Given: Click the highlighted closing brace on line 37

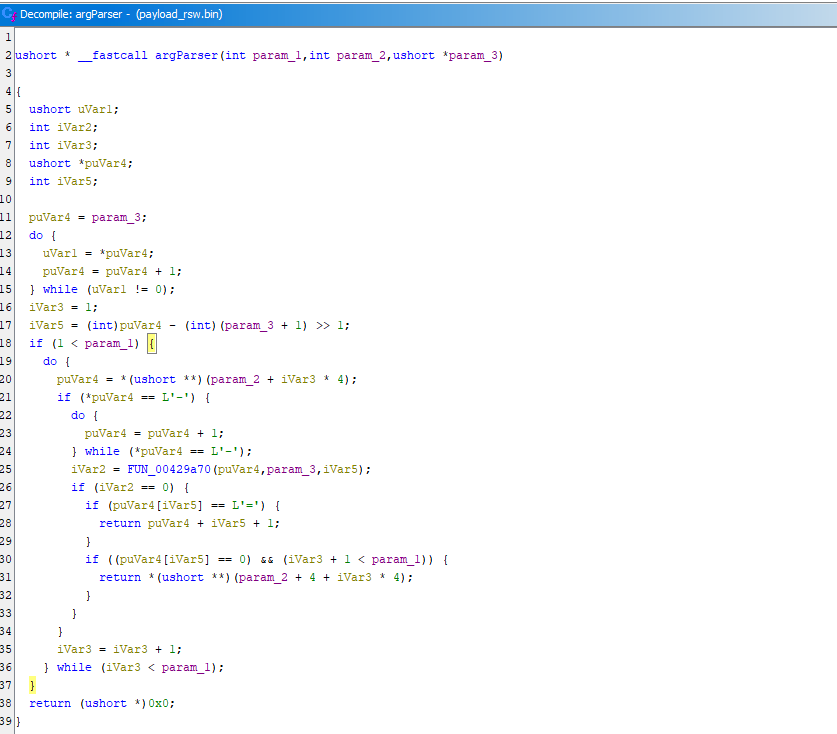Looking at the screenshot, I should click(33, 685).
